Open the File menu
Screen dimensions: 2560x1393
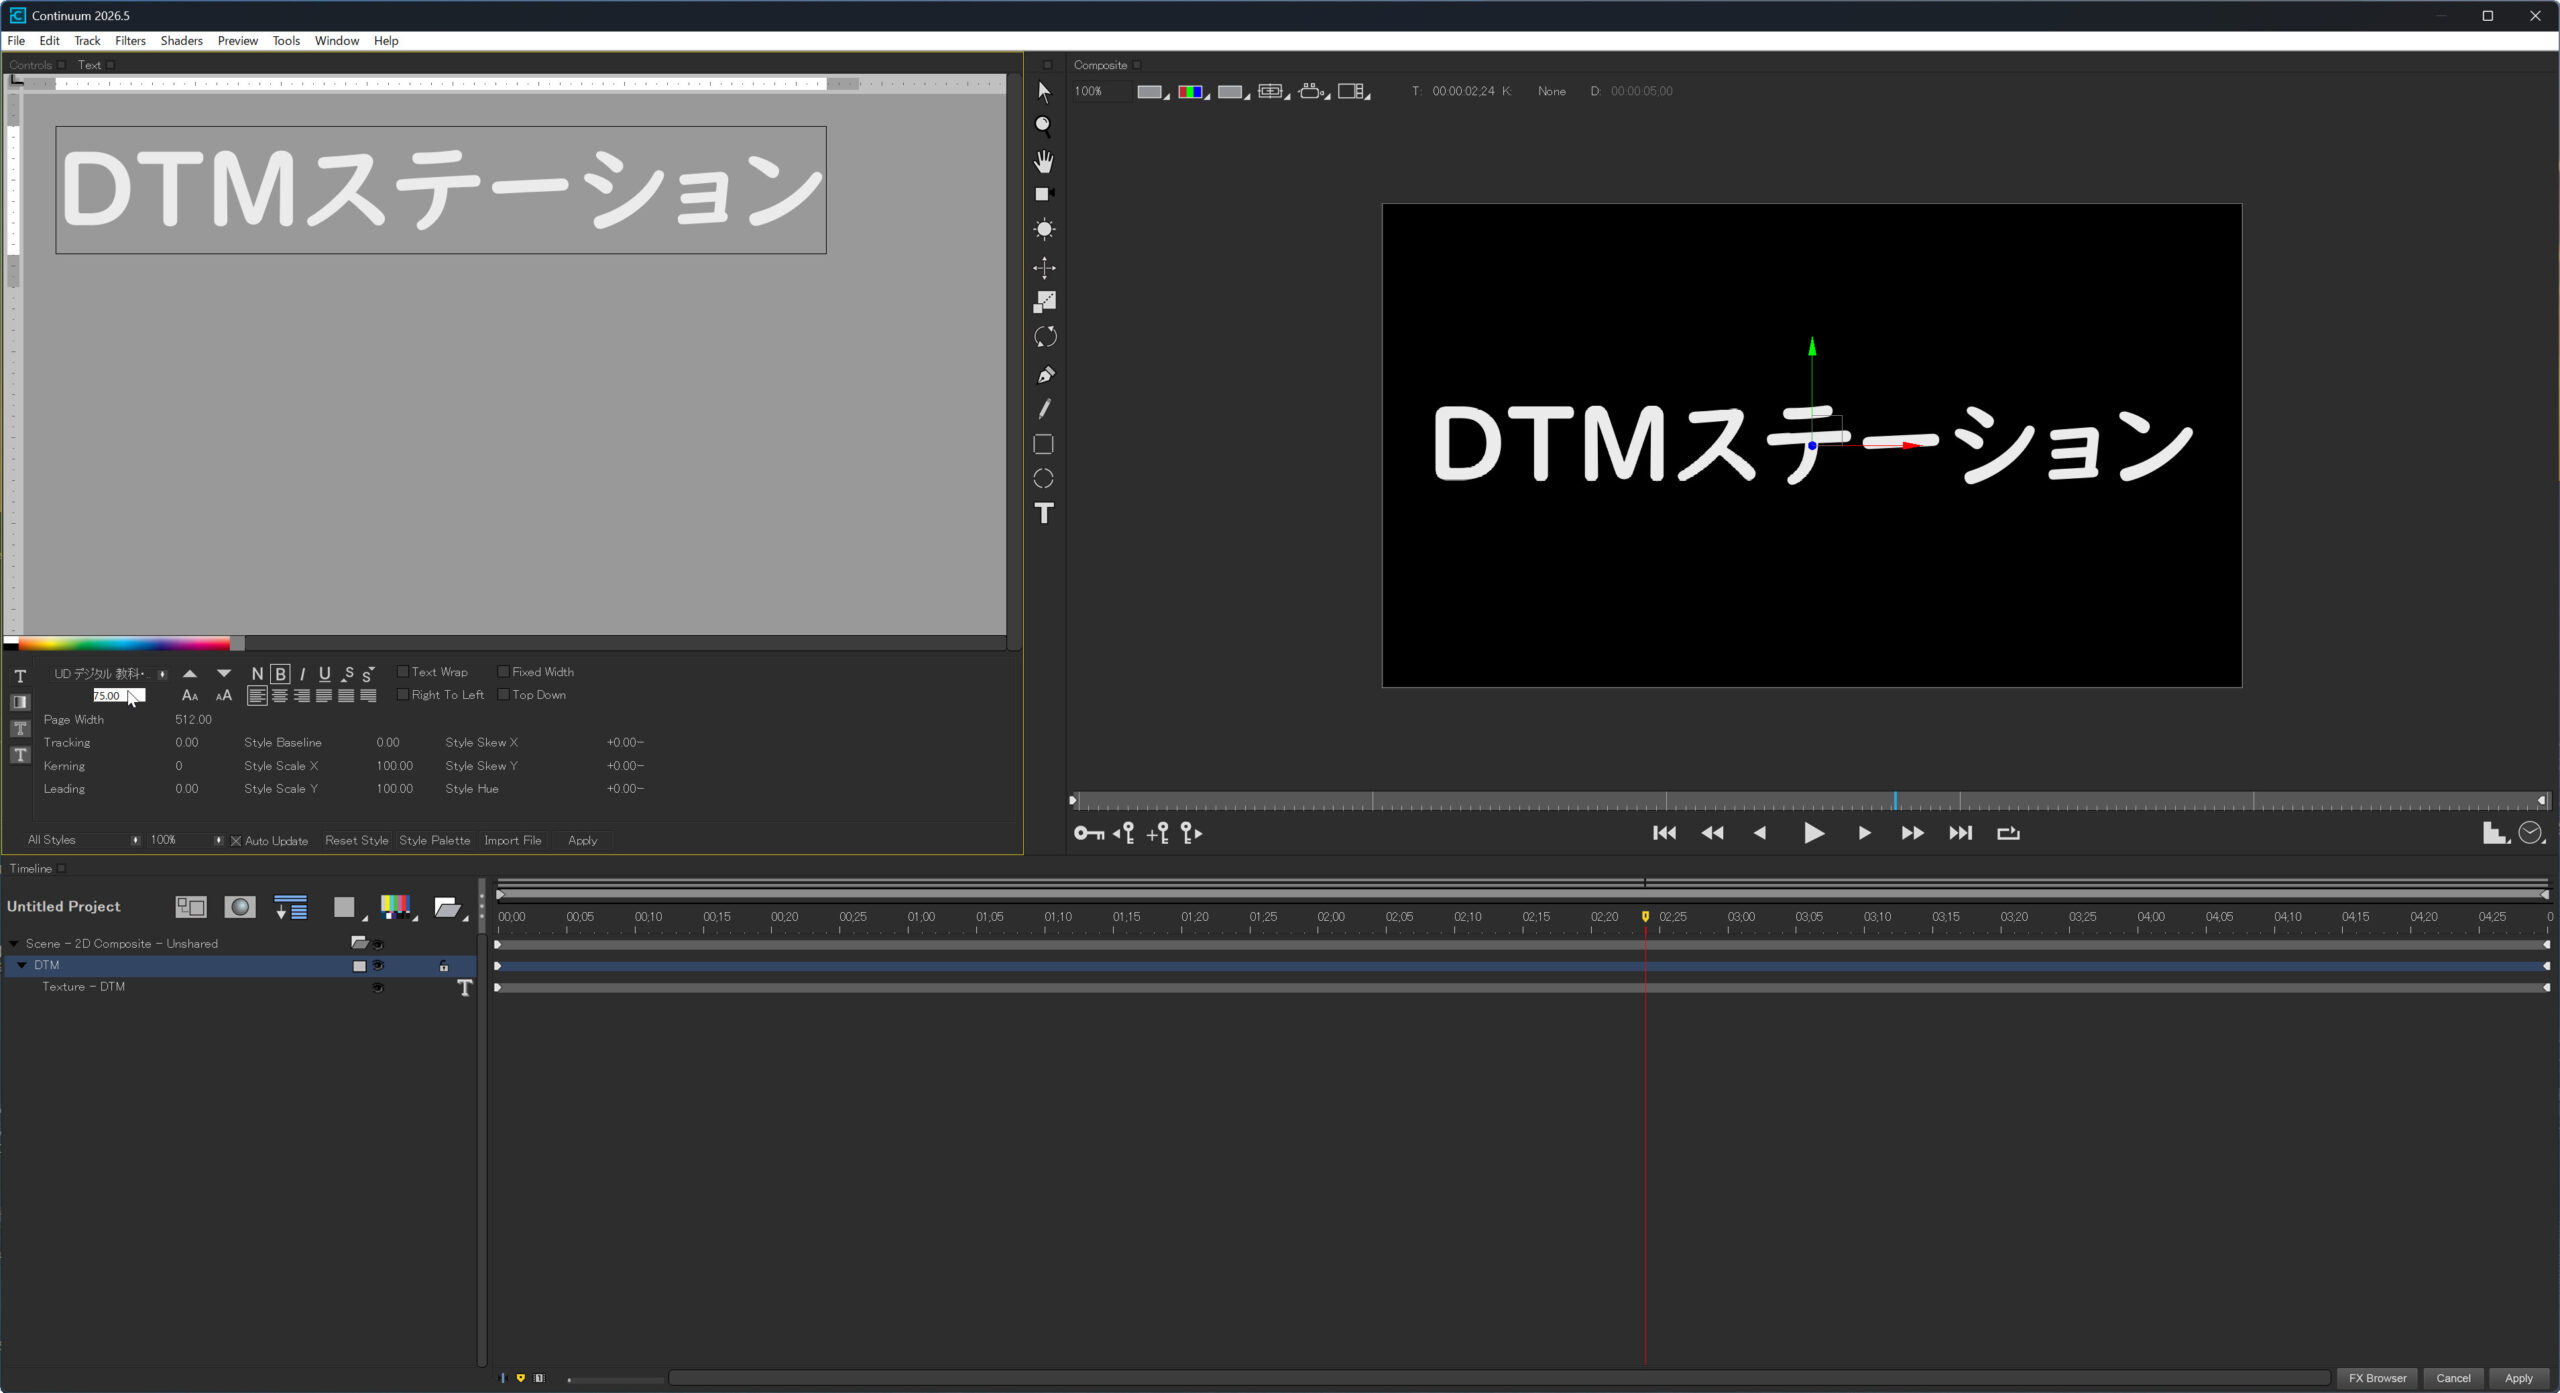click(x=16, y=41)
